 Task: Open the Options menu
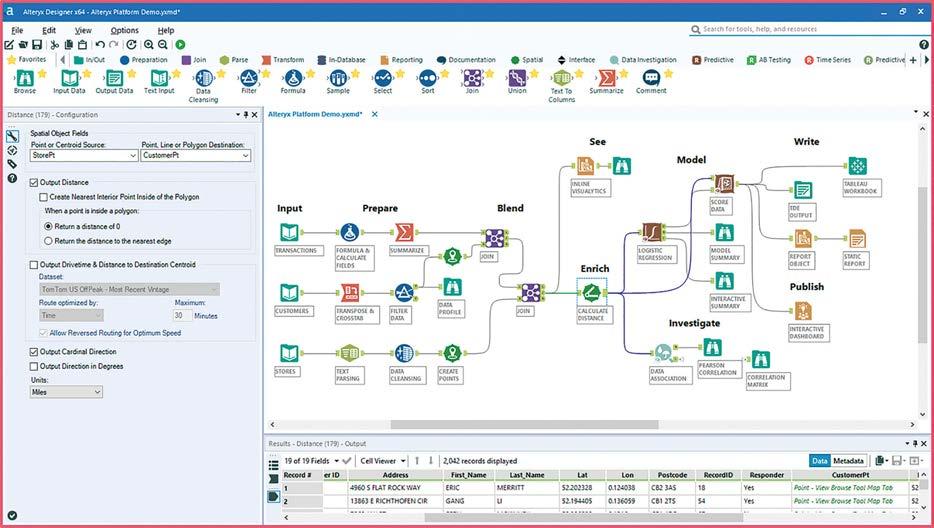pos(124,30)
